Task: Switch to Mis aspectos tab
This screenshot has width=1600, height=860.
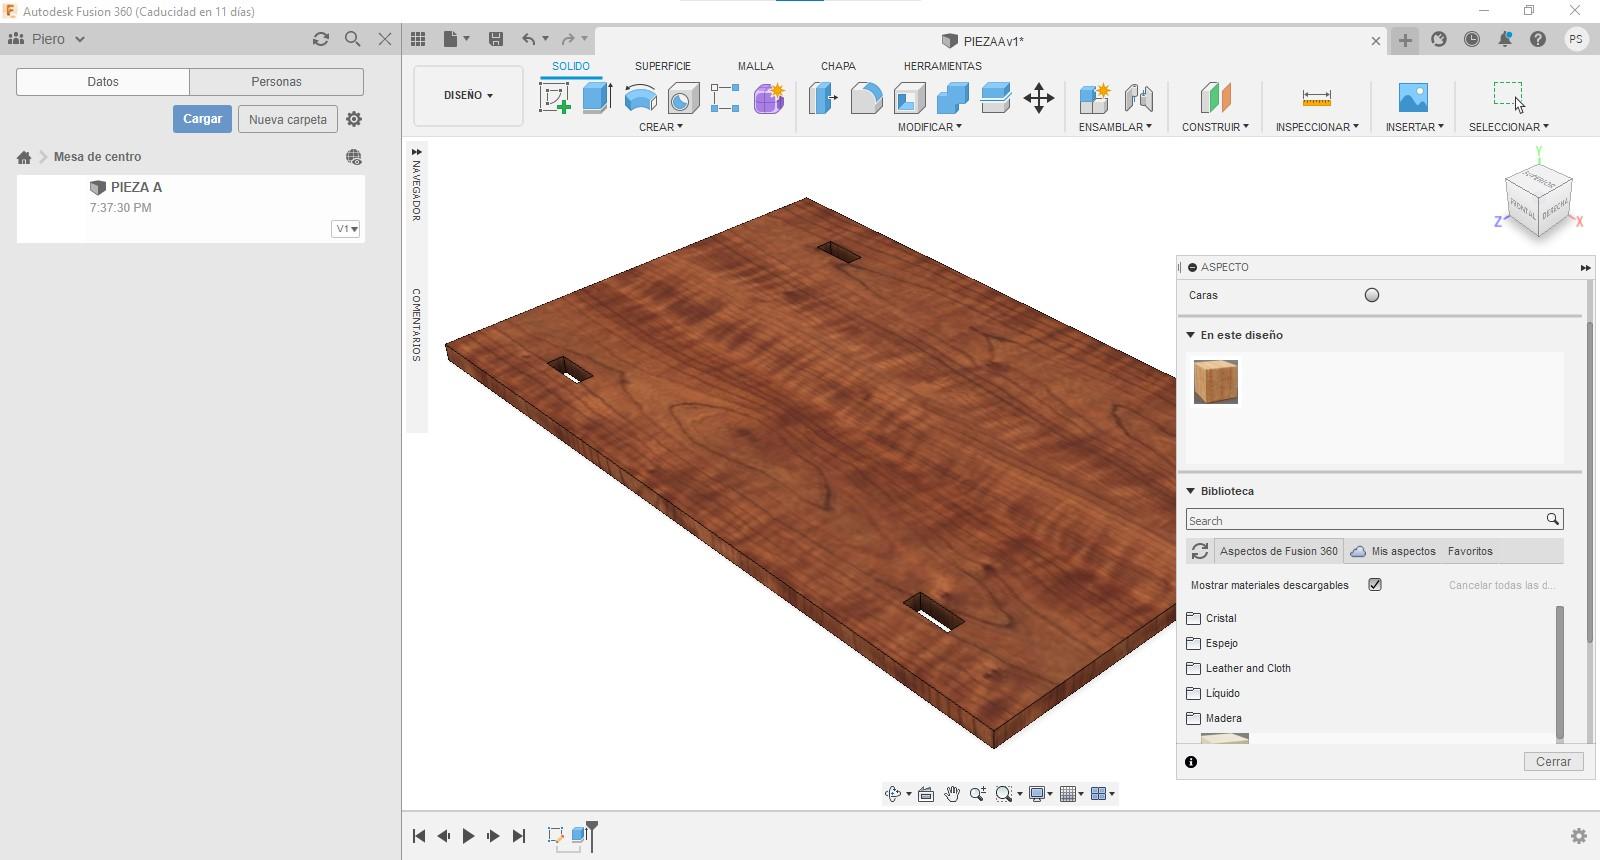Action: [1393, 551]
